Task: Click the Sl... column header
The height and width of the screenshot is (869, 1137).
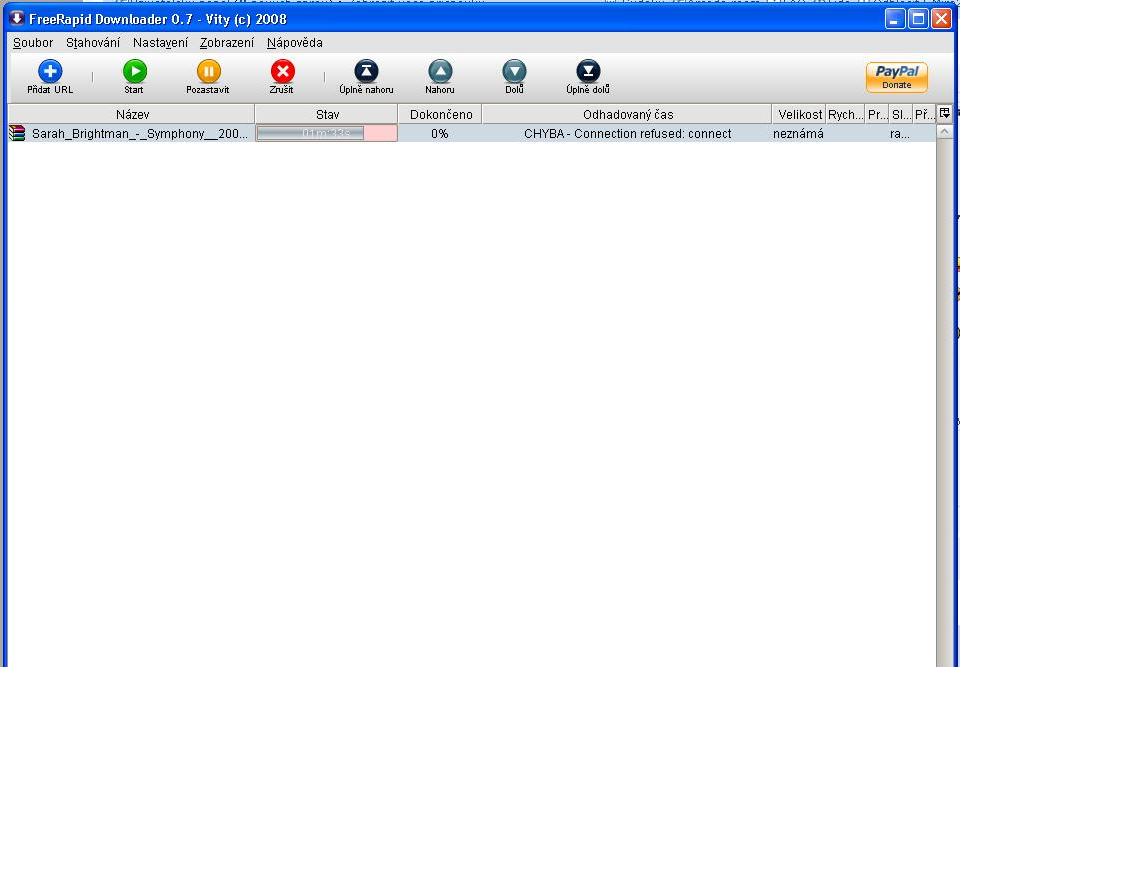Action: point(901,114)
